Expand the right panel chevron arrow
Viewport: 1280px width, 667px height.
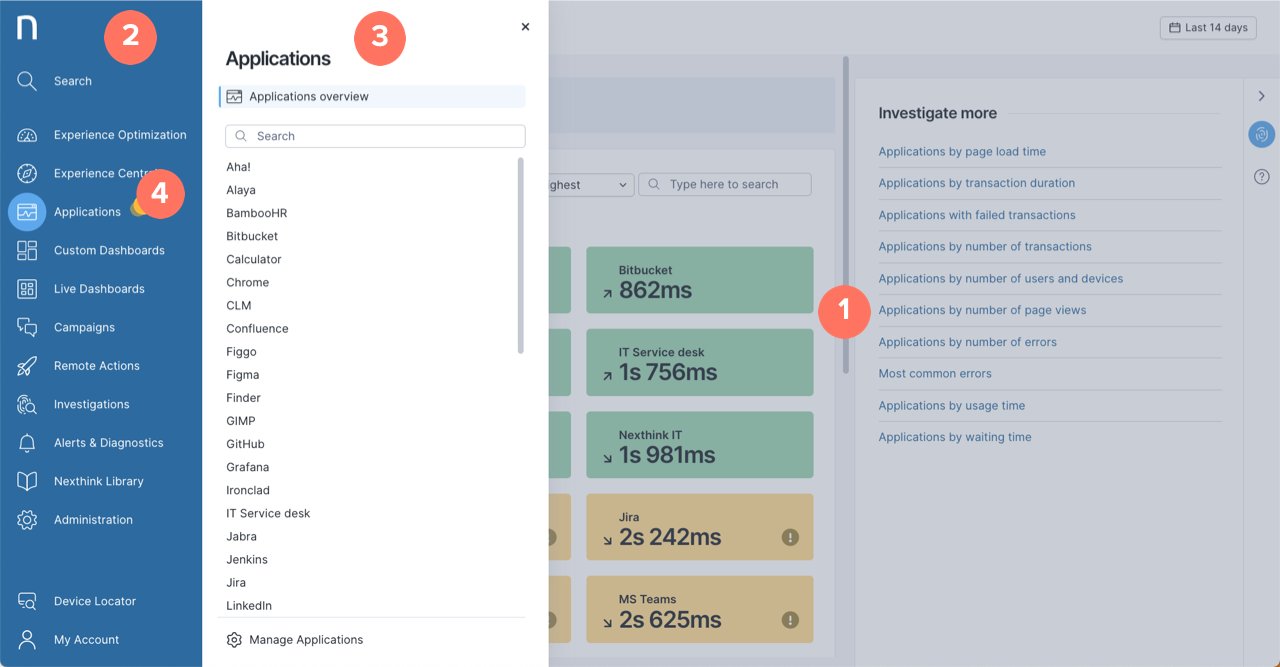1261,96
